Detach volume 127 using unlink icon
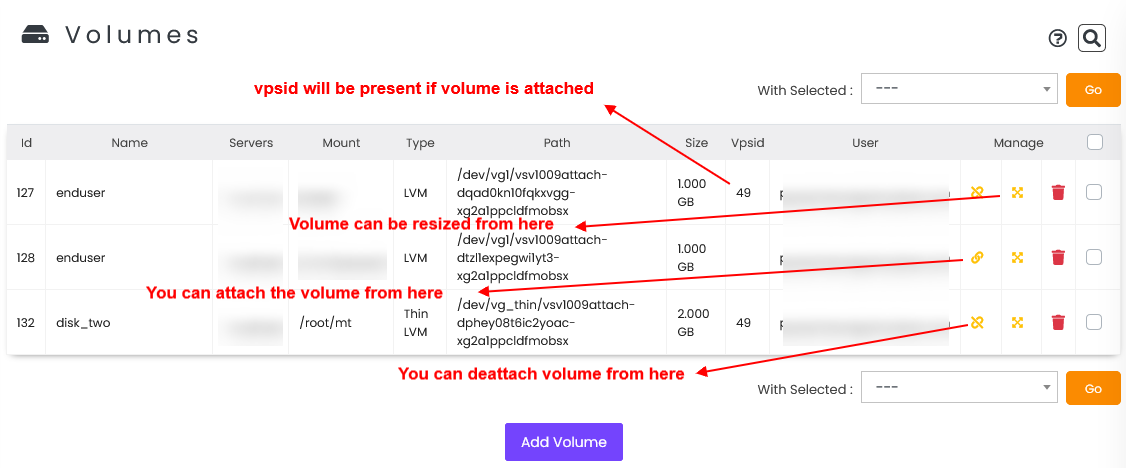Viewport: 1126px width, 468px height. [976, 192]
